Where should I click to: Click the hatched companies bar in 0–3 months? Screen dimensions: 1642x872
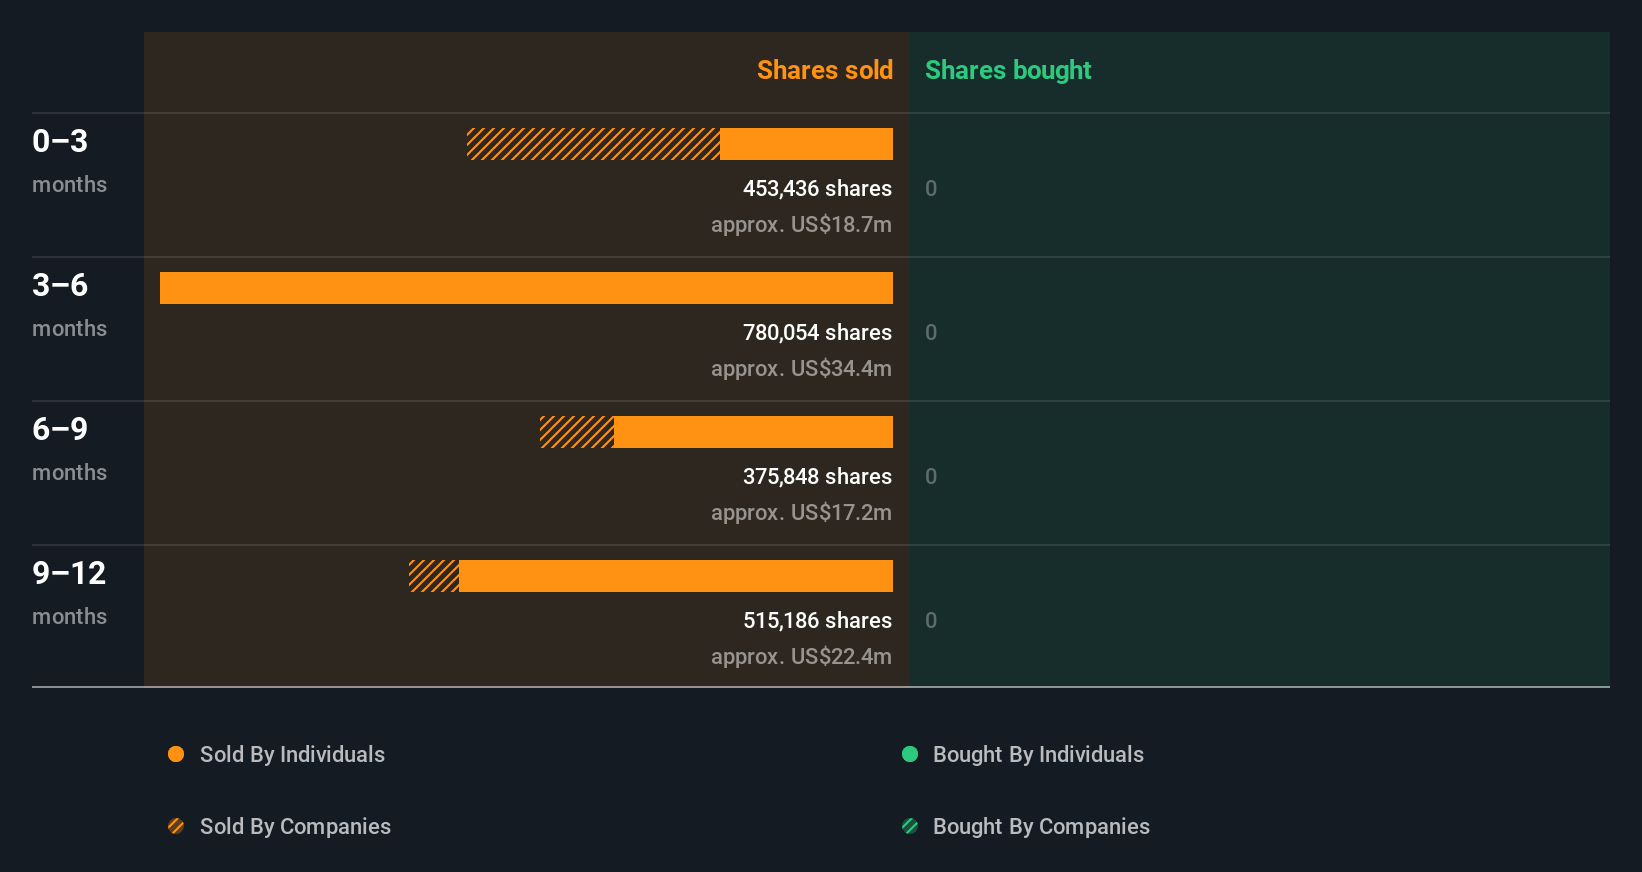coord(593,144)
